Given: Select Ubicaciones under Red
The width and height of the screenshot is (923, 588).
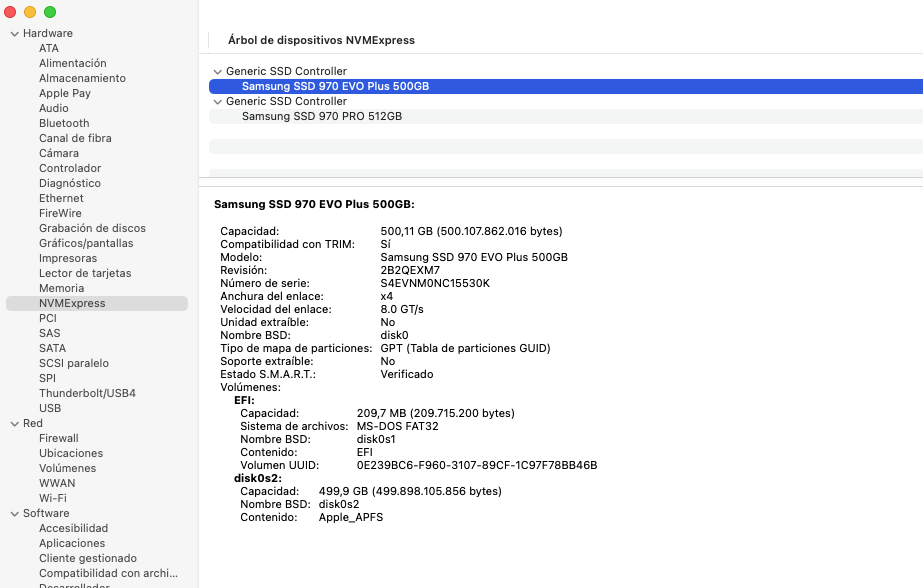Looking at the screenshot, I should (71, 453).
